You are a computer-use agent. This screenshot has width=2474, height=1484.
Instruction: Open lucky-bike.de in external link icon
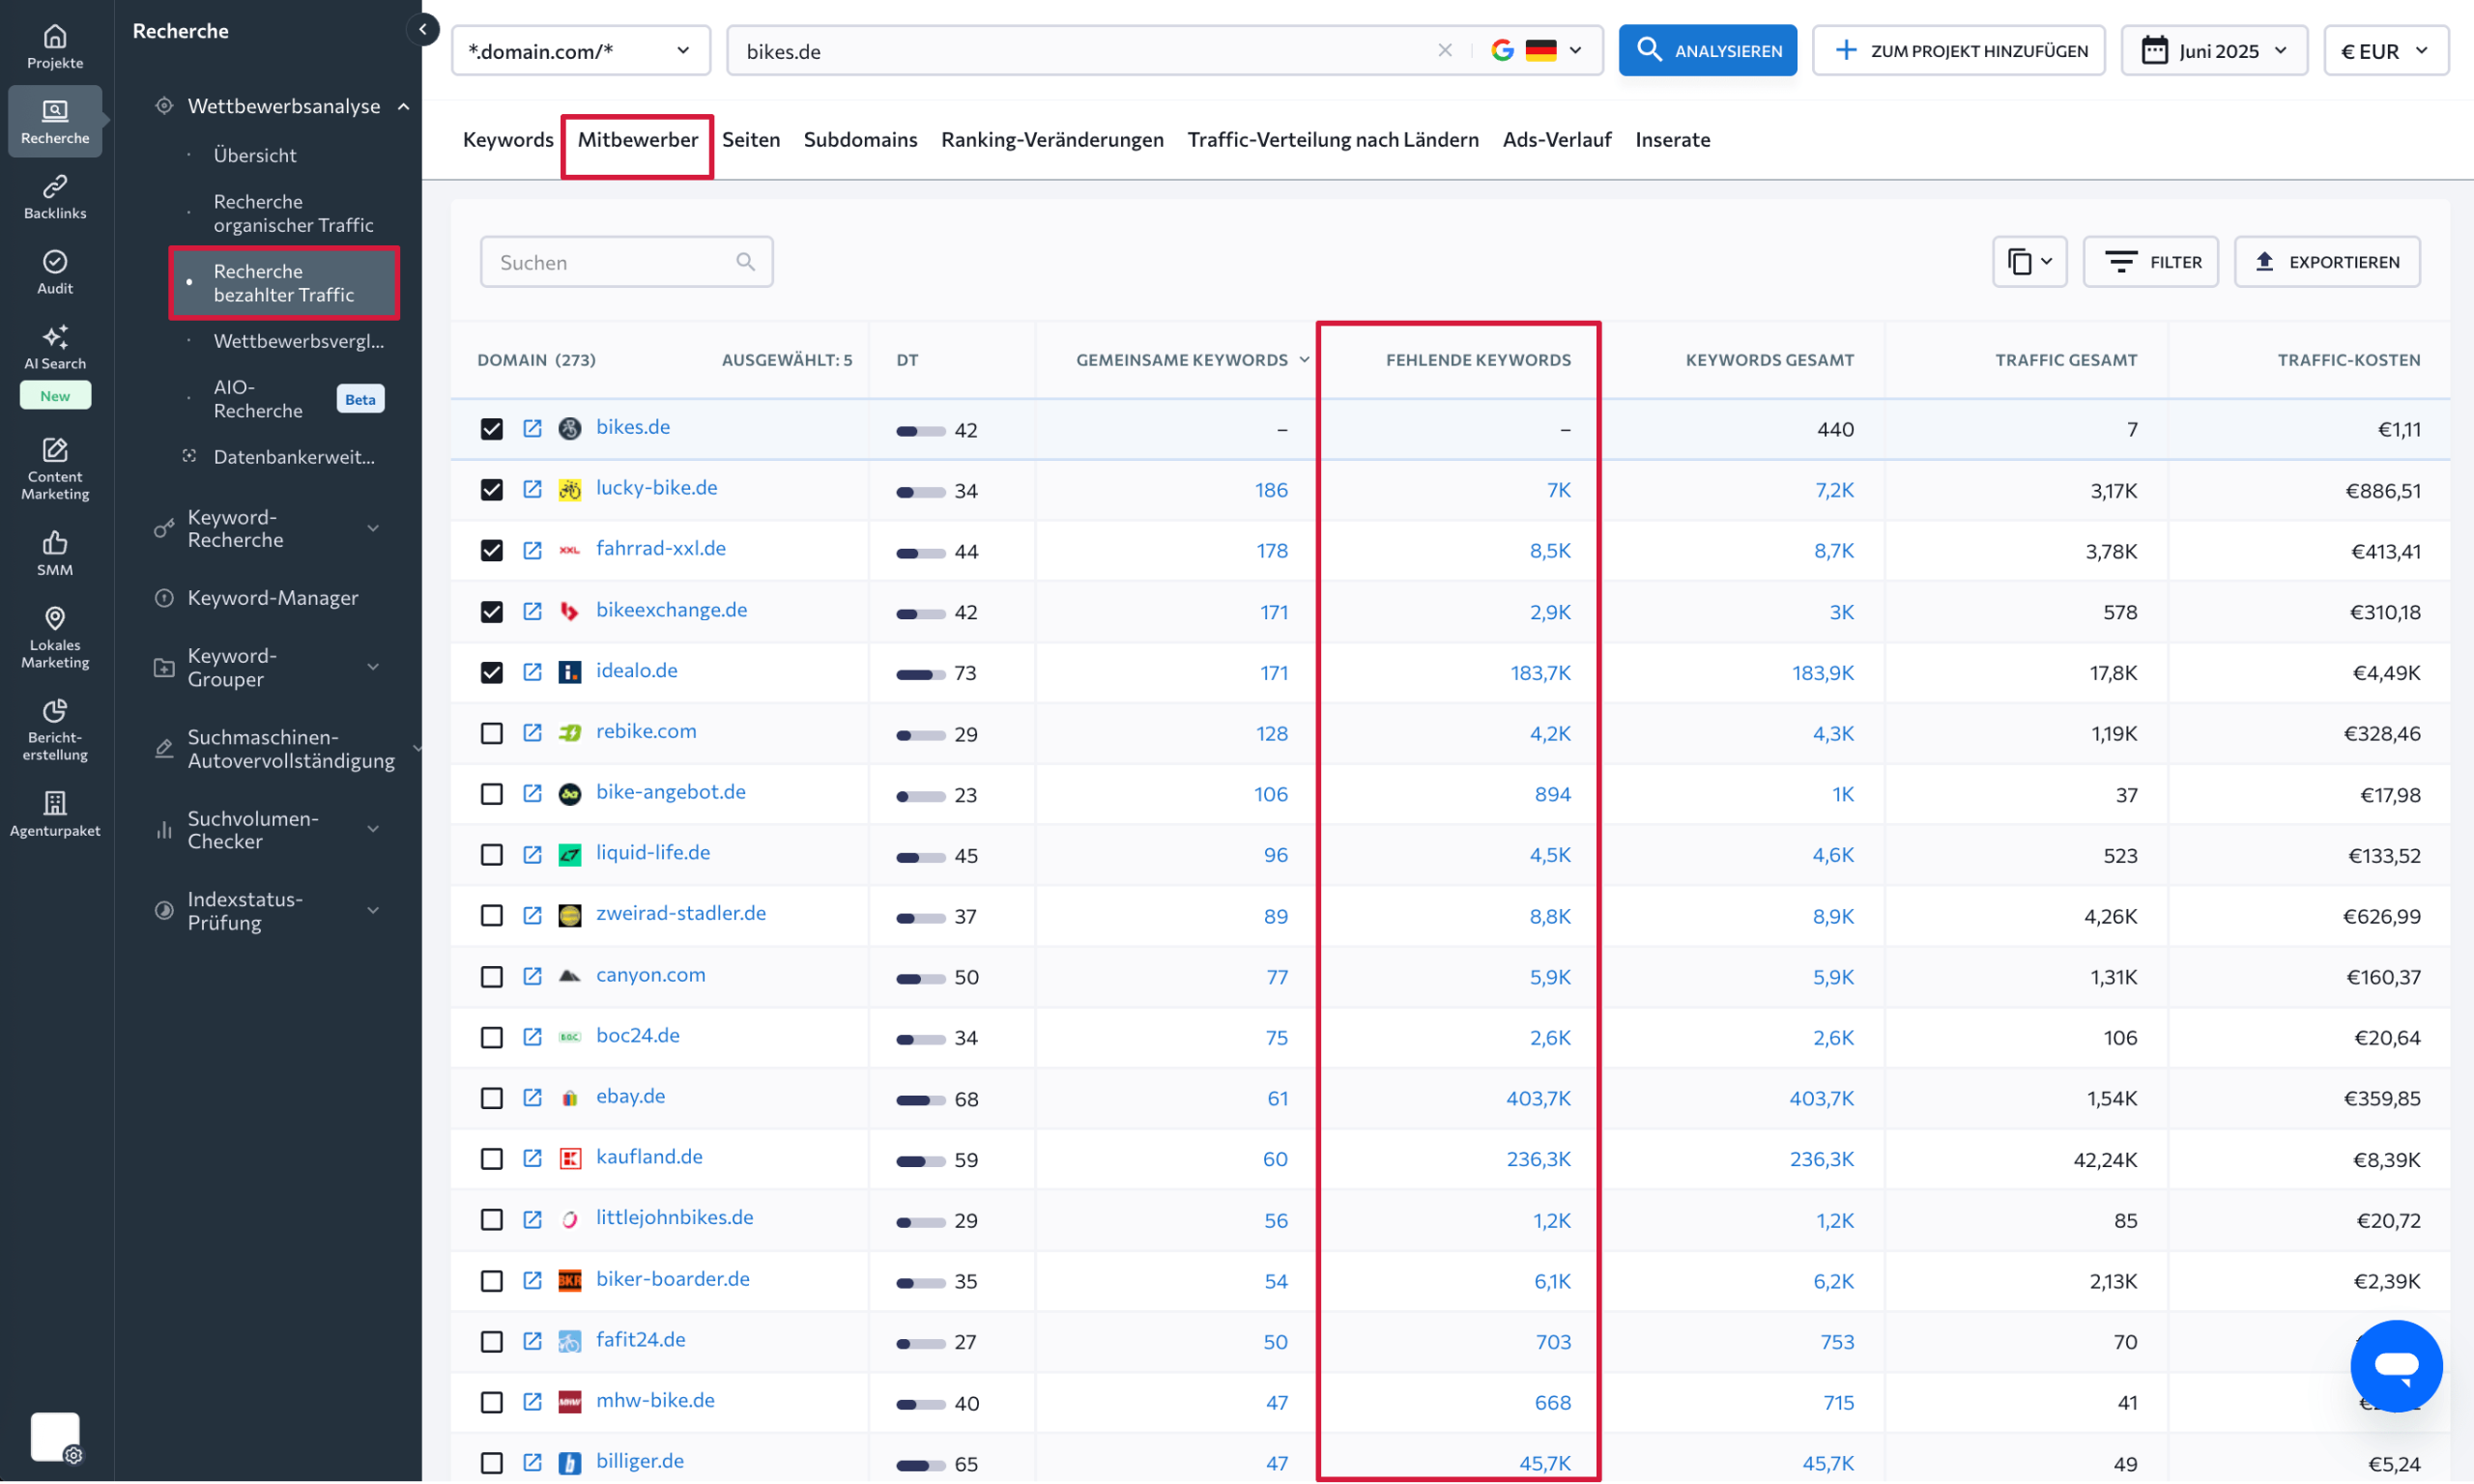(x=532, y=489)
